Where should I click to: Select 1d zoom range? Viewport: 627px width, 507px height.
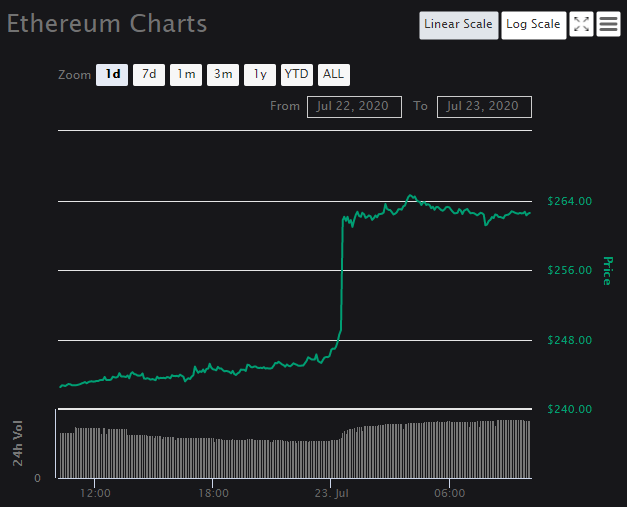point(112,75)
